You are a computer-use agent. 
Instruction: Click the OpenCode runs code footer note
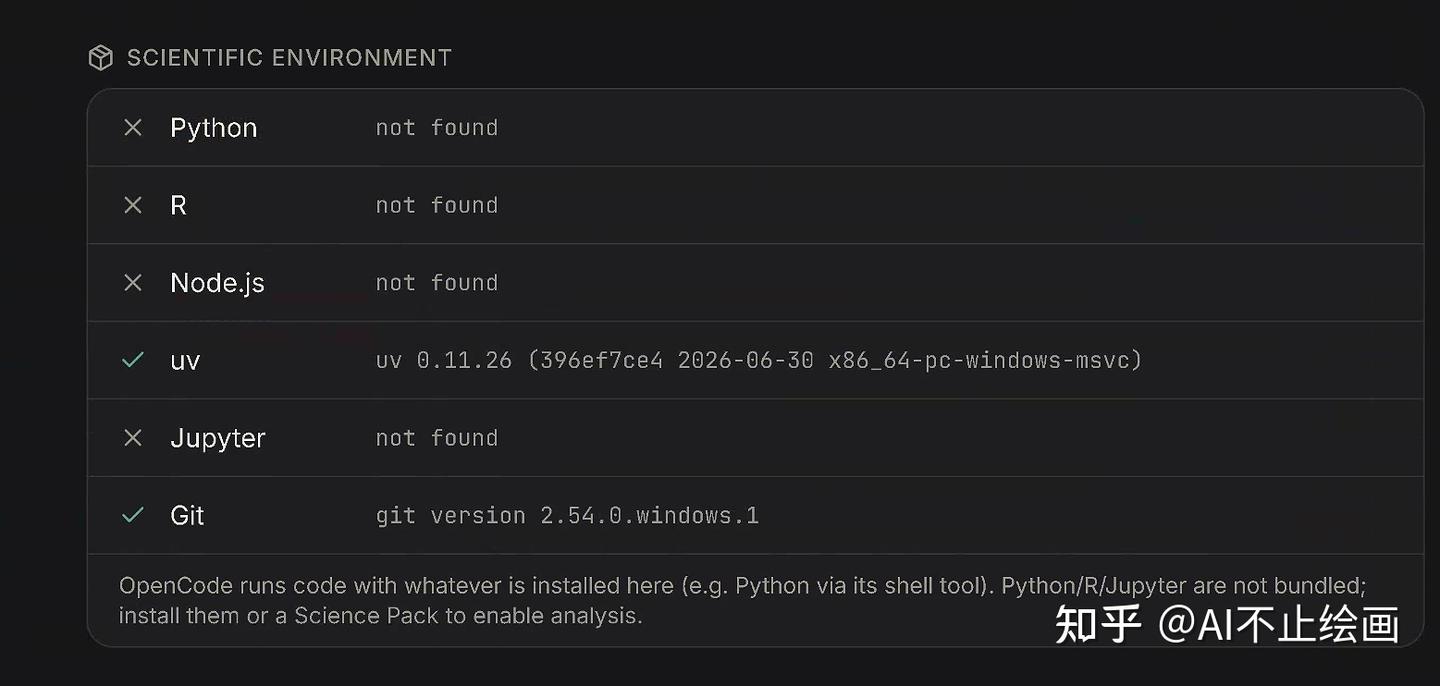tap(742, 601)
